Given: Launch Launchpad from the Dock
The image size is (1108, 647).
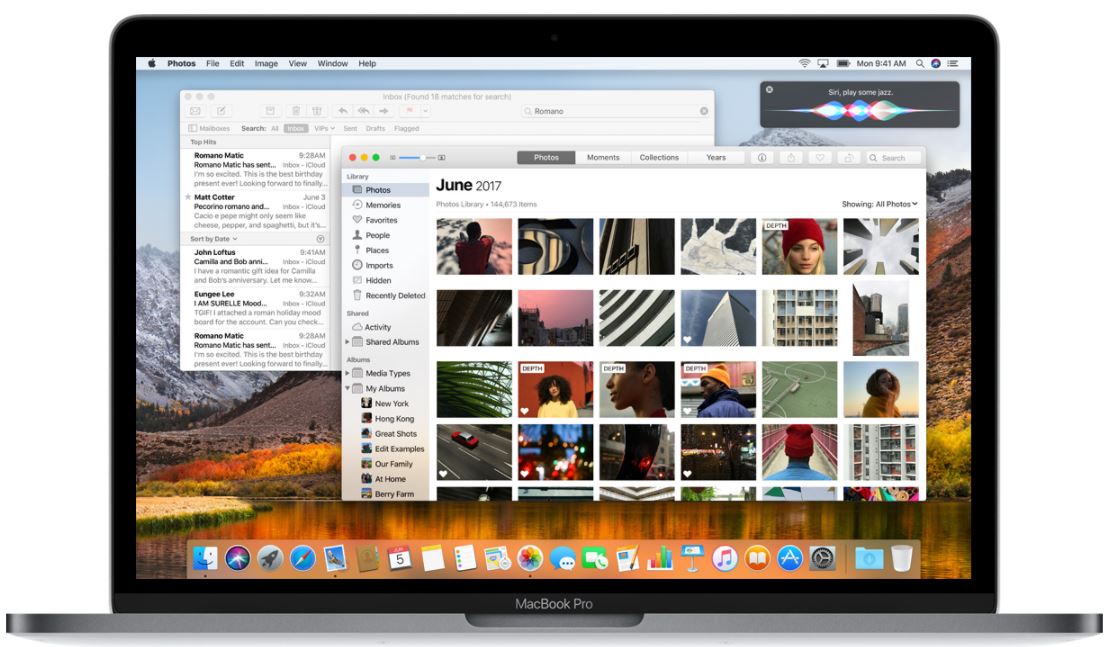Looking at the screenshot, I should 270,559.
